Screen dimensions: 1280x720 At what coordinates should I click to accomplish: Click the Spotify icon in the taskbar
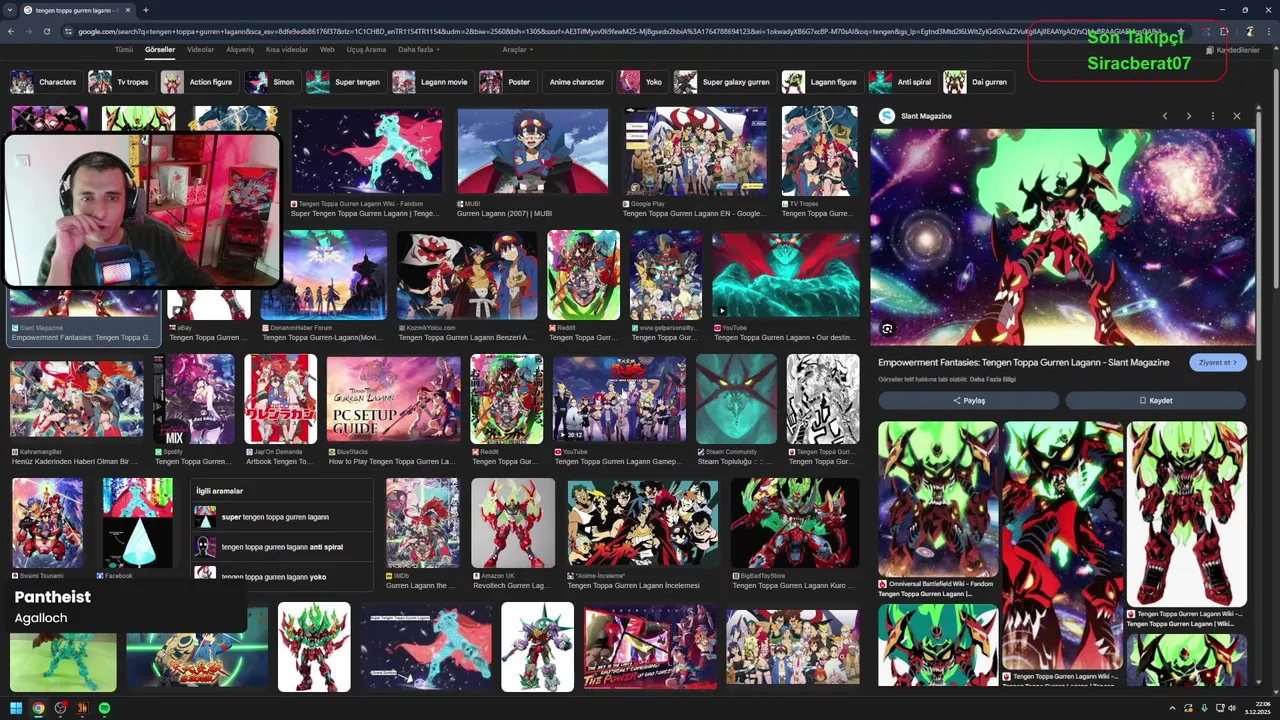click(x=105, y=708)
